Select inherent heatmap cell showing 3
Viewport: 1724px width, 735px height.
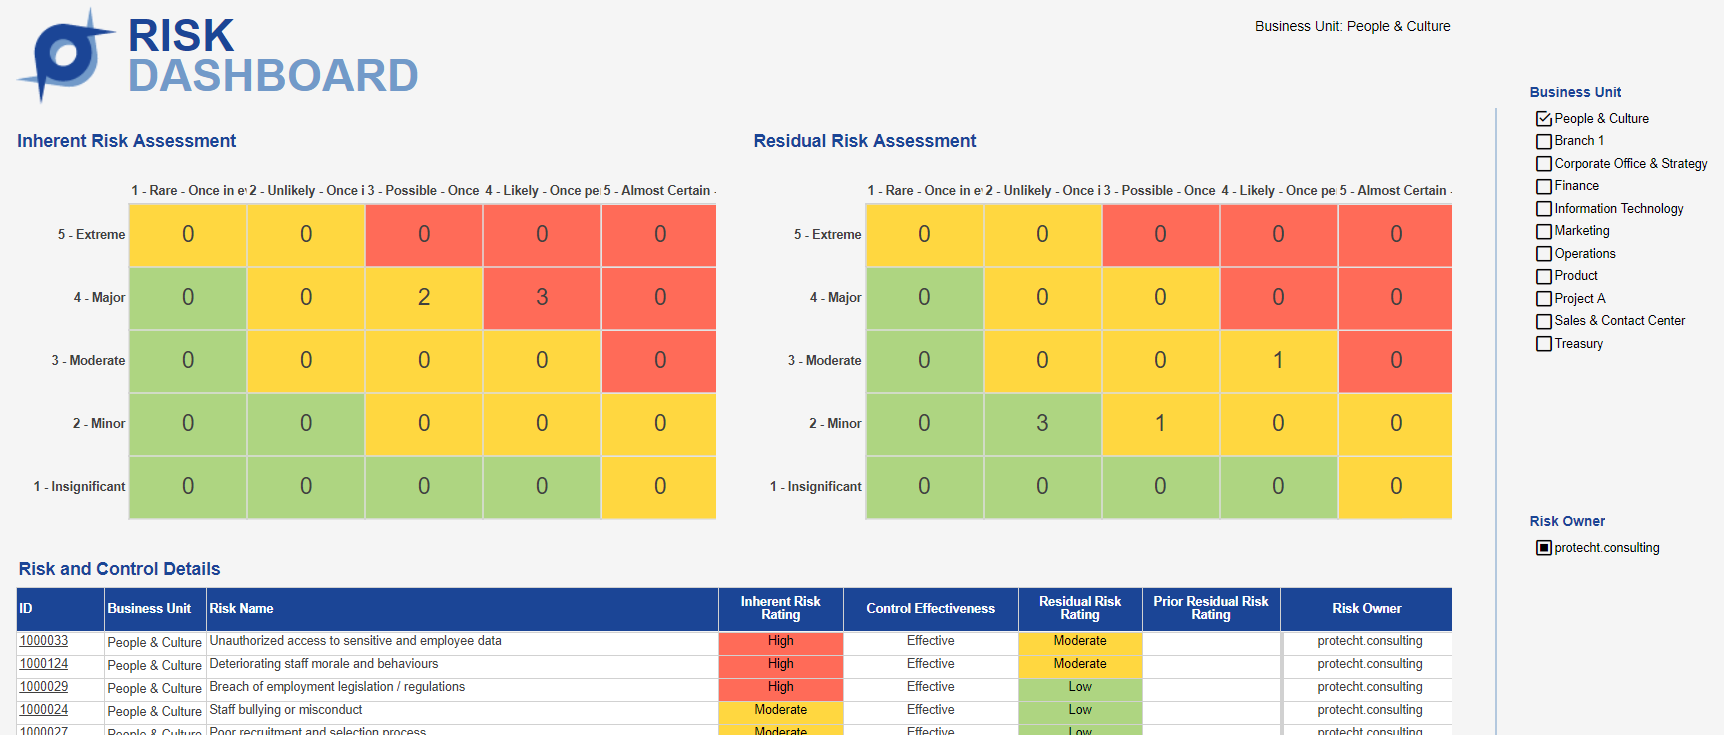pyautogui.click(x=542, y=297)
